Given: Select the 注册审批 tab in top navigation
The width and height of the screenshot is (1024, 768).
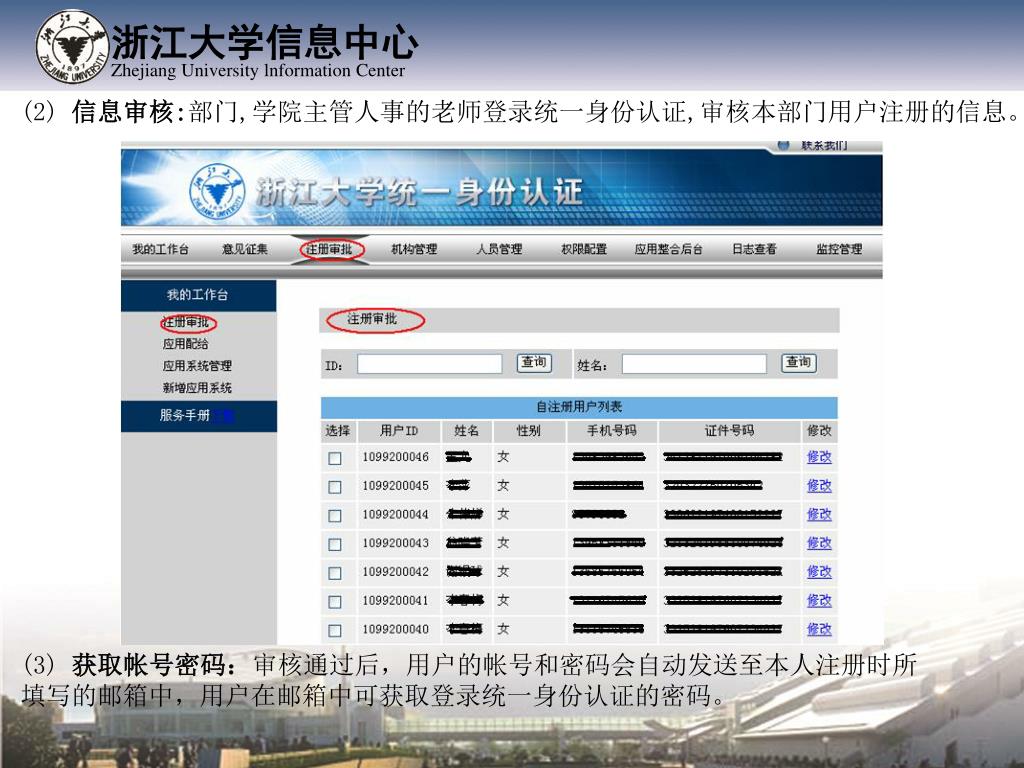Looking at the screenshot, I should (x=329, y=249).
